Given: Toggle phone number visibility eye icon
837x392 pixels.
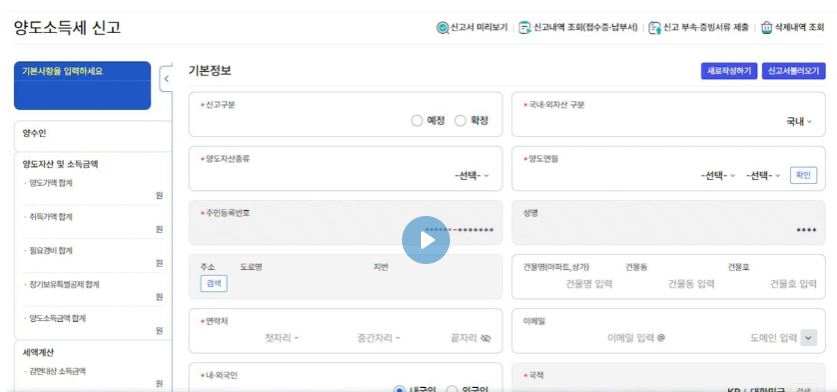Looking at the screenshot, I should 485,338.
